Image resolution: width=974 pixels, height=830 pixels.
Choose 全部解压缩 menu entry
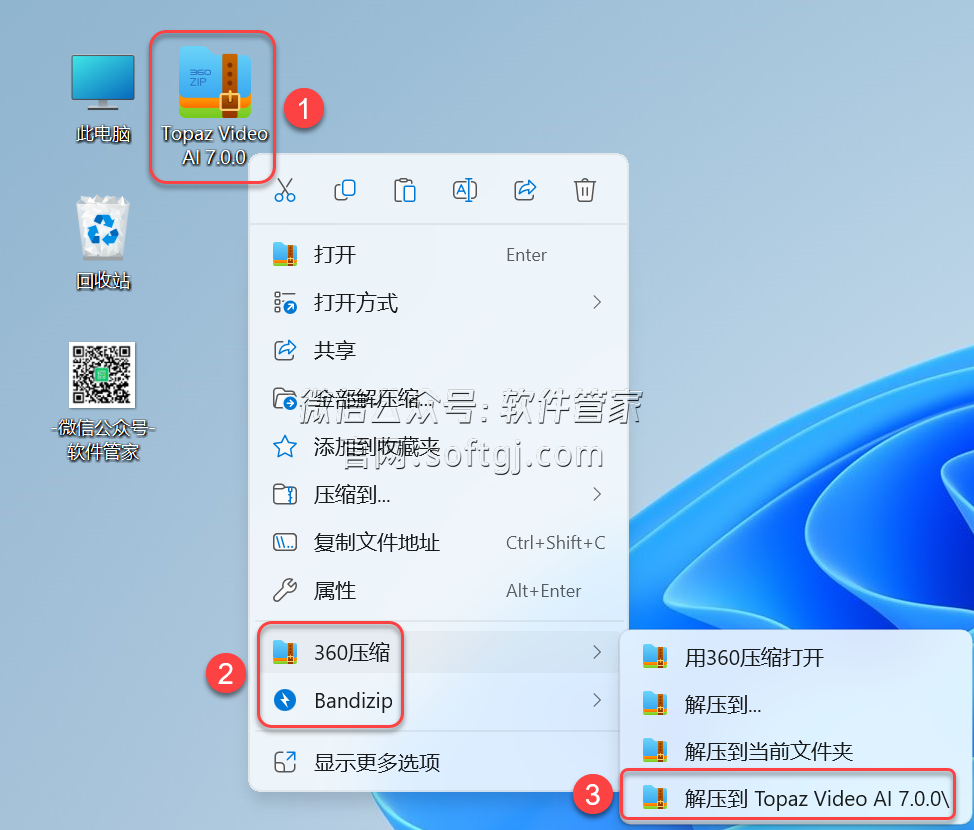coord(440,398)
